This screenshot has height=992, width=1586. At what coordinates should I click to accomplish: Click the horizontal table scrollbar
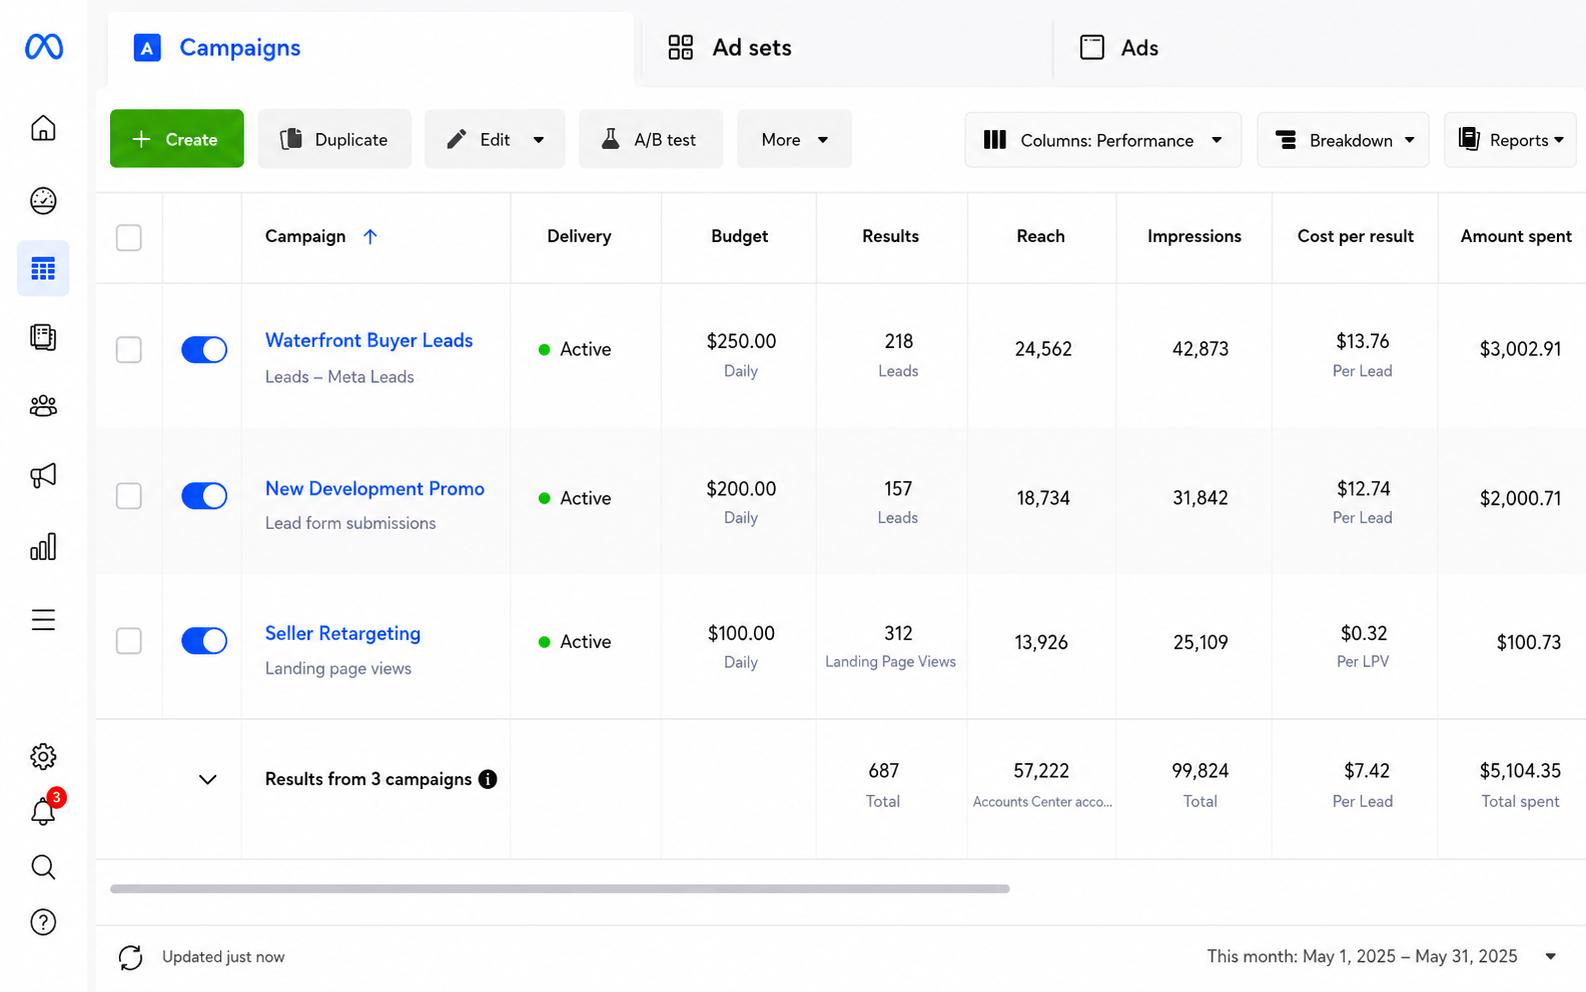(560, 888)
